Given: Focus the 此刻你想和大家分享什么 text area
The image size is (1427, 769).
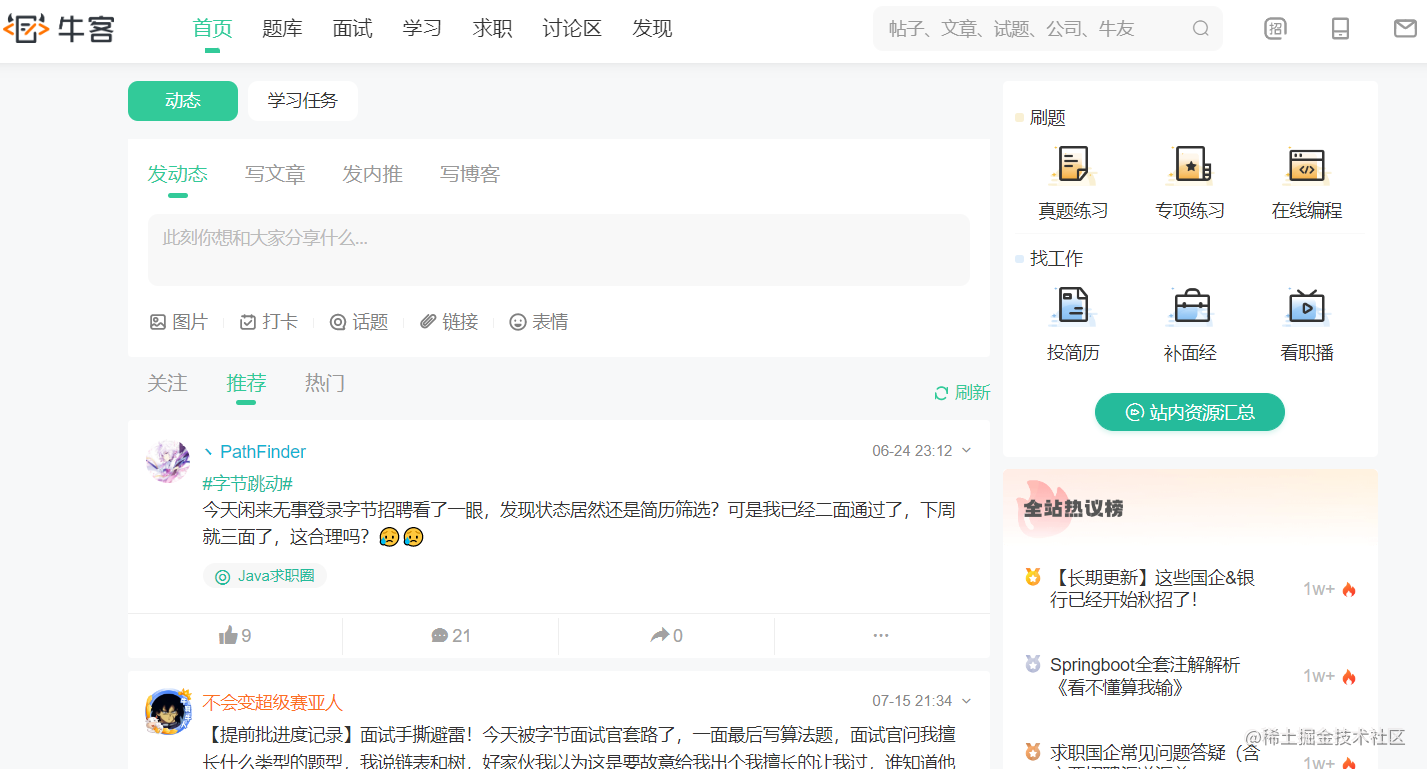Looking at the screenshot, I should point(559,250).
